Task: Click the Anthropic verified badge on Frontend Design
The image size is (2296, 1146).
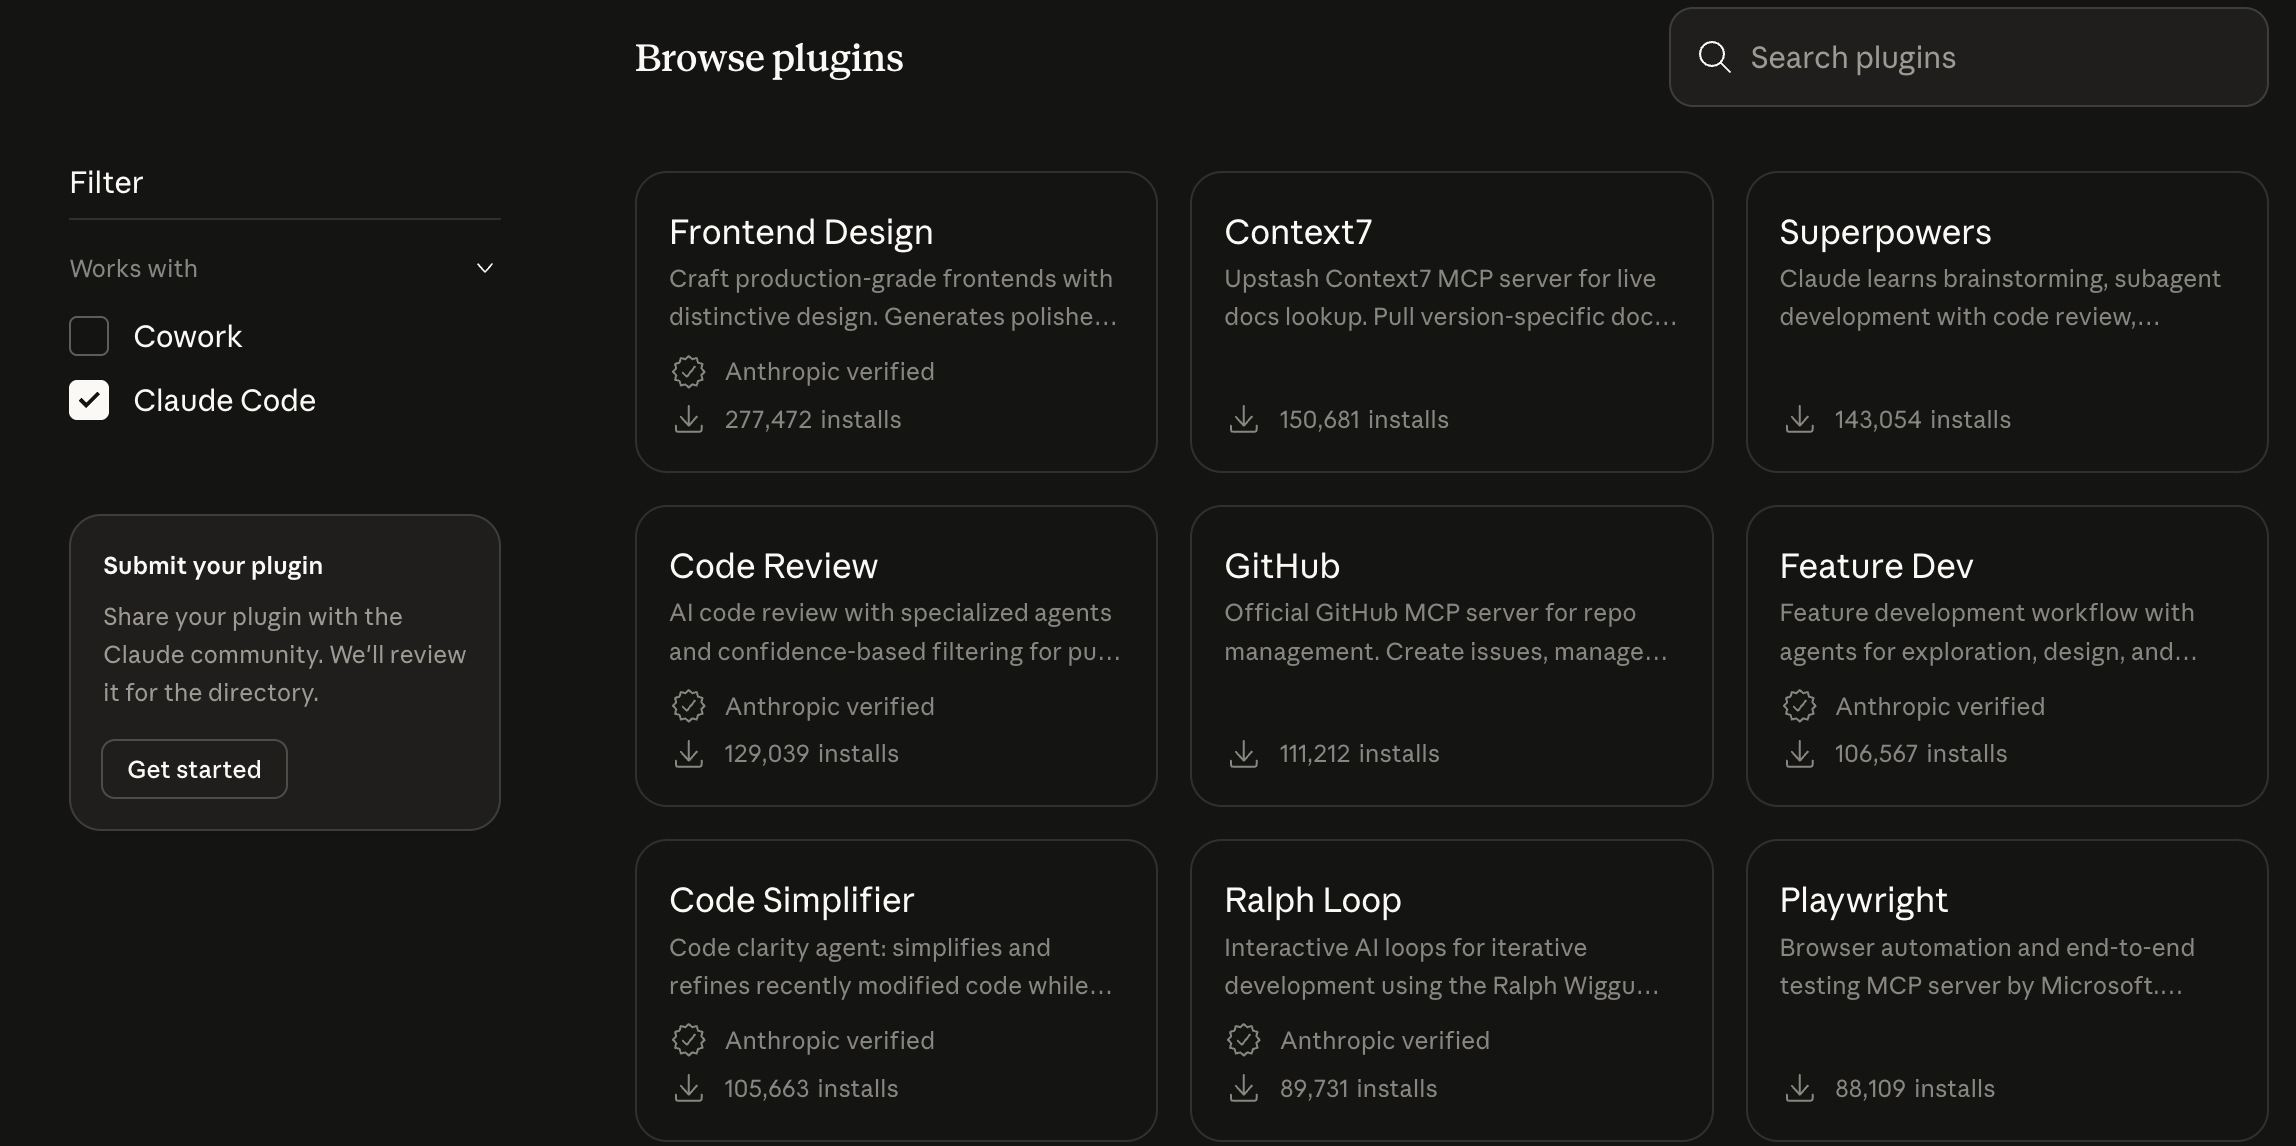Action: [689, 371]
